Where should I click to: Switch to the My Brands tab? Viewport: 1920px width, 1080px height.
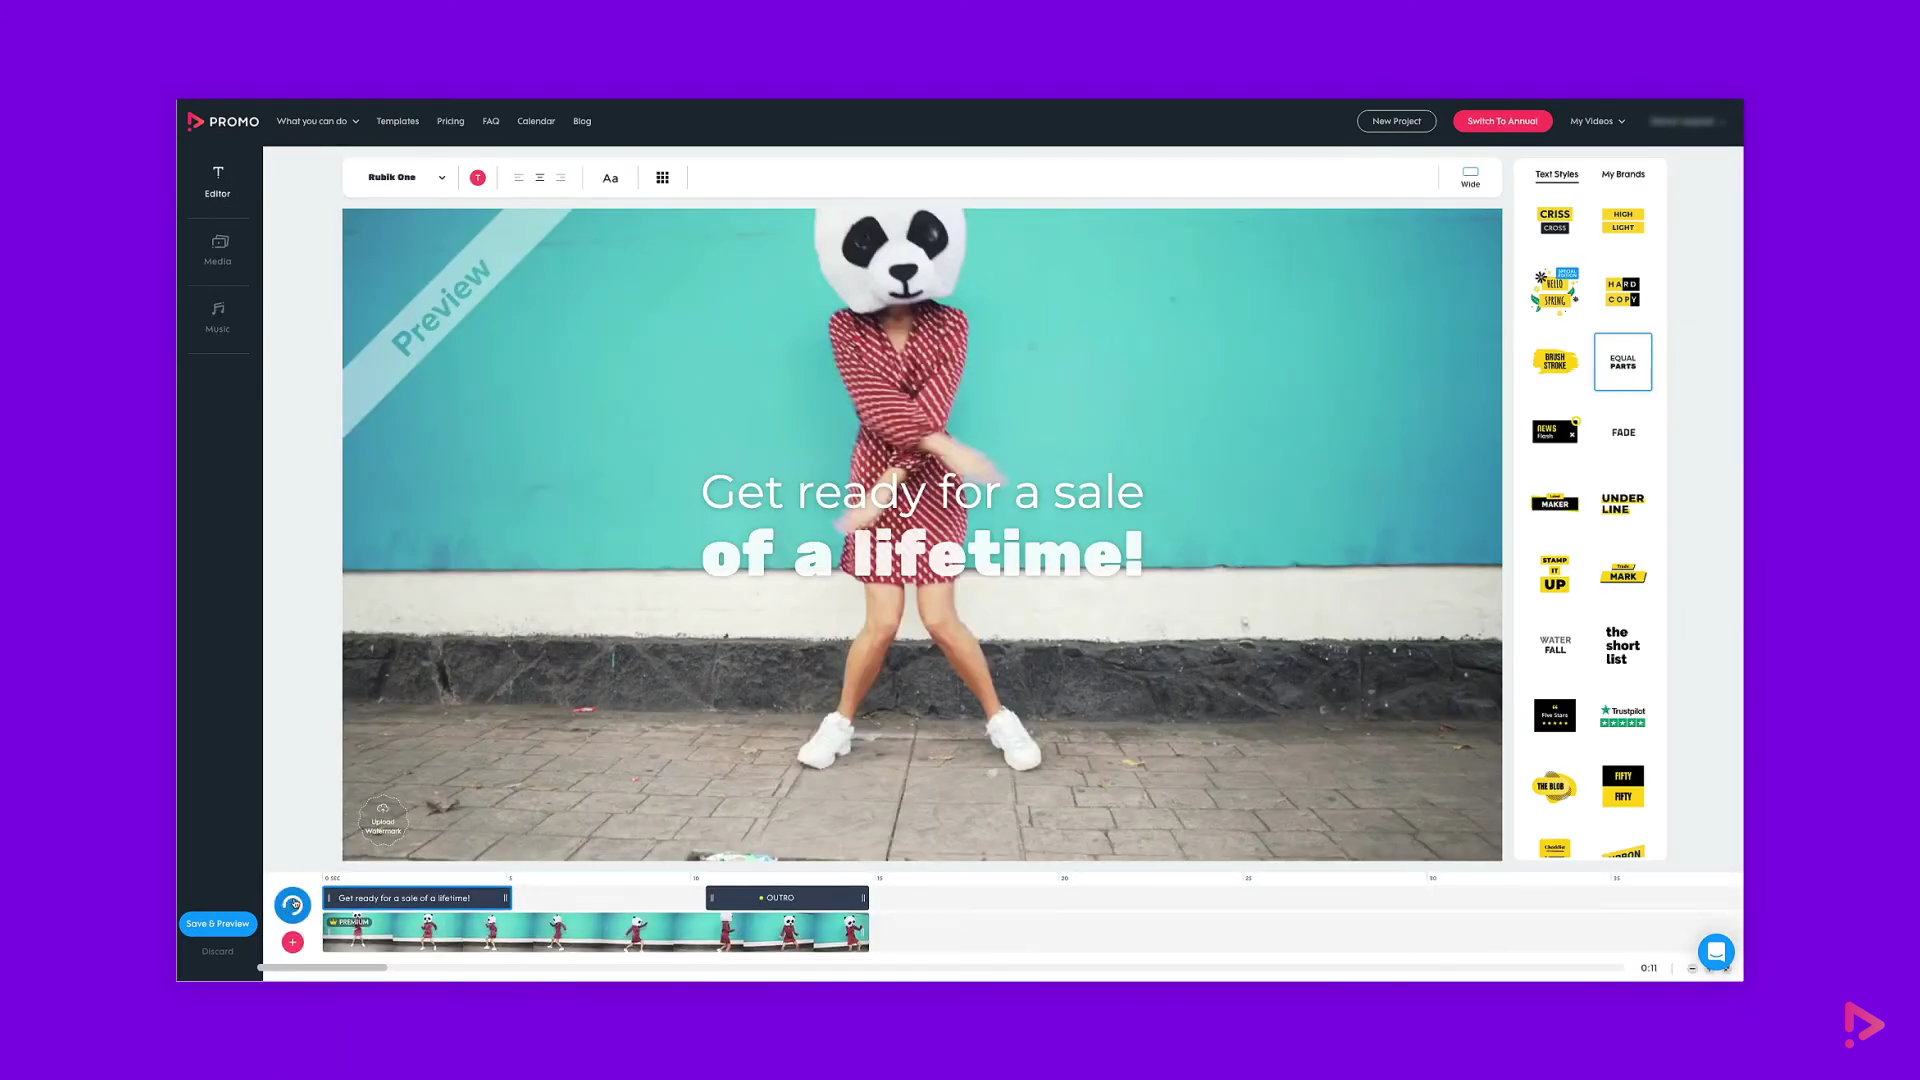[x=1623, y=174]
